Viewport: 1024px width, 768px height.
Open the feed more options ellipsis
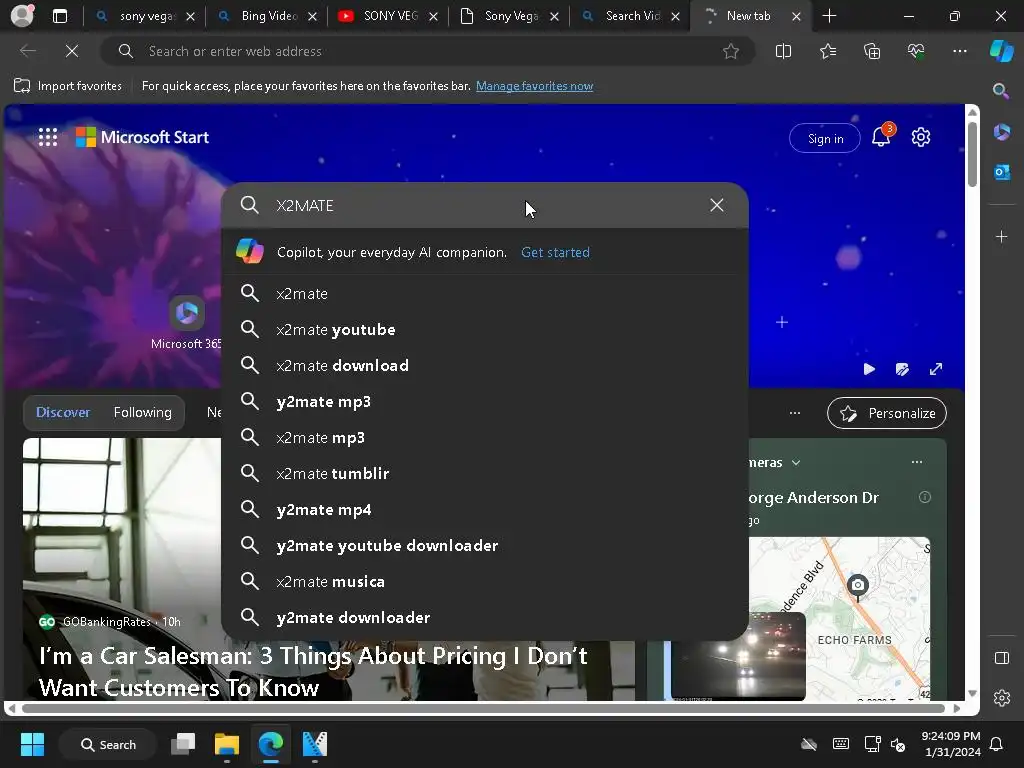coord(795,413)
